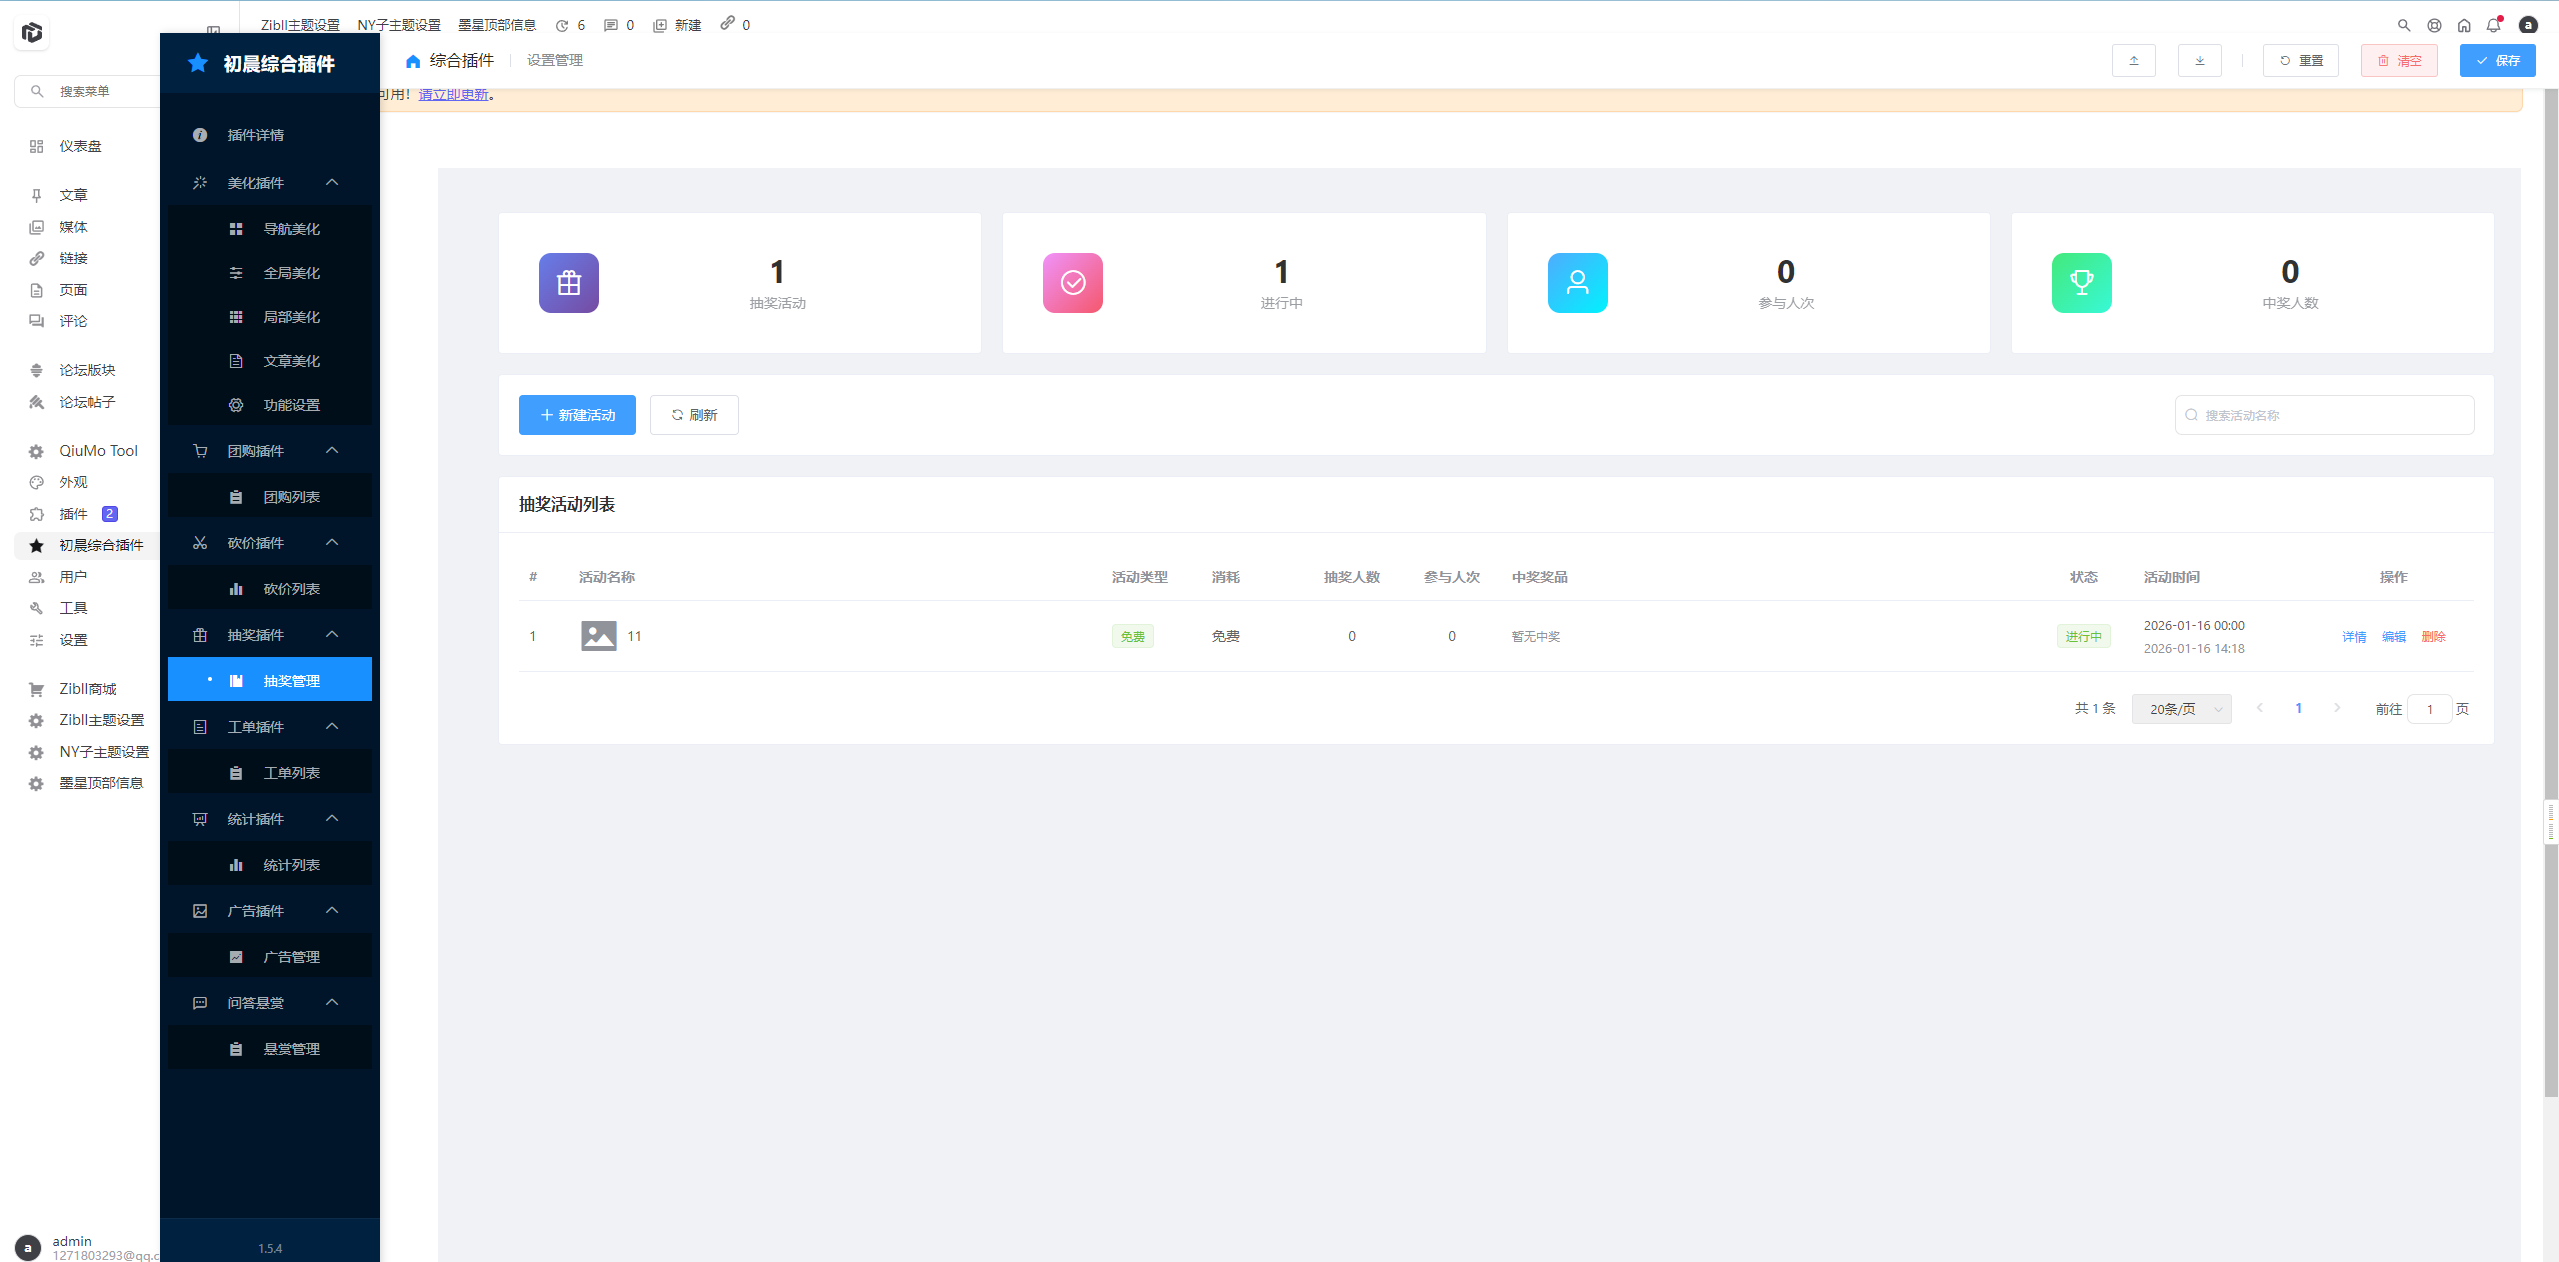Collapse the 美化插件 submenu
Viewport: 2559px width, 1262px height.
pos(332,183)
